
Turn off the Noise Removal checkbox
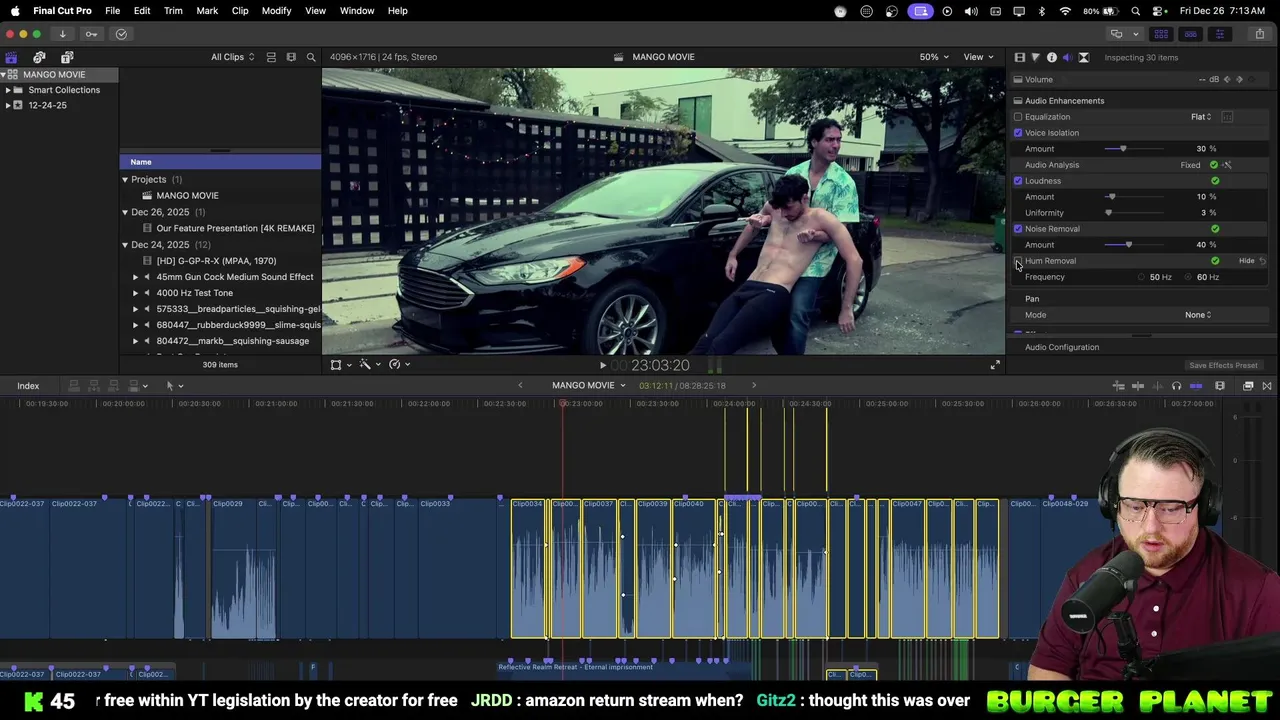[x=1018, y=229]
